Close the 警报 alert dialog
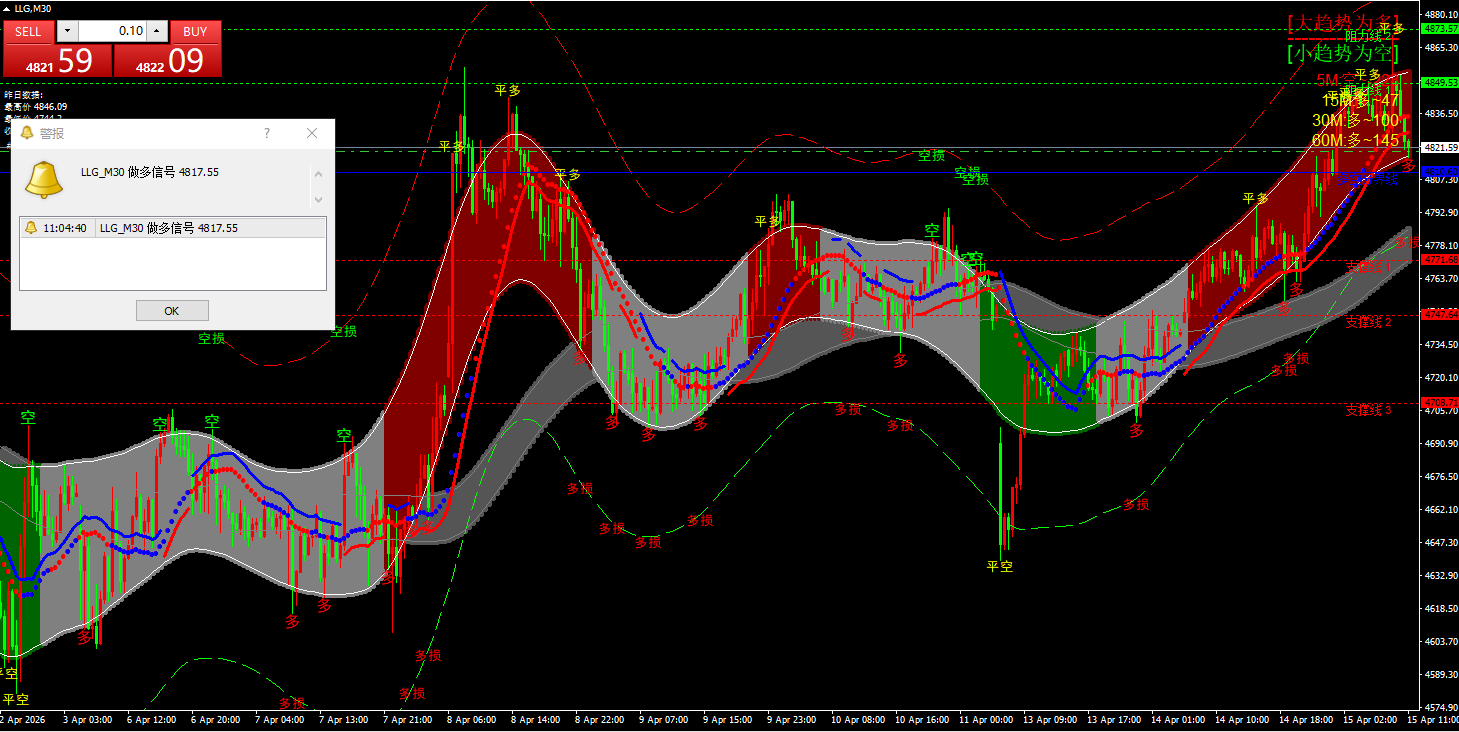 [x=312, y=132]
